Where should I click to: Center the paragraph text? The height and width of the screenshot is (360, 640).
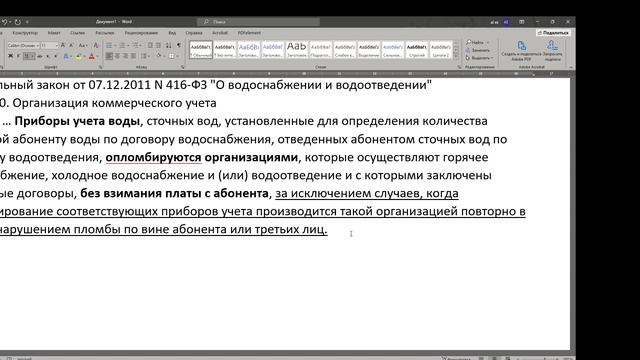118,56
